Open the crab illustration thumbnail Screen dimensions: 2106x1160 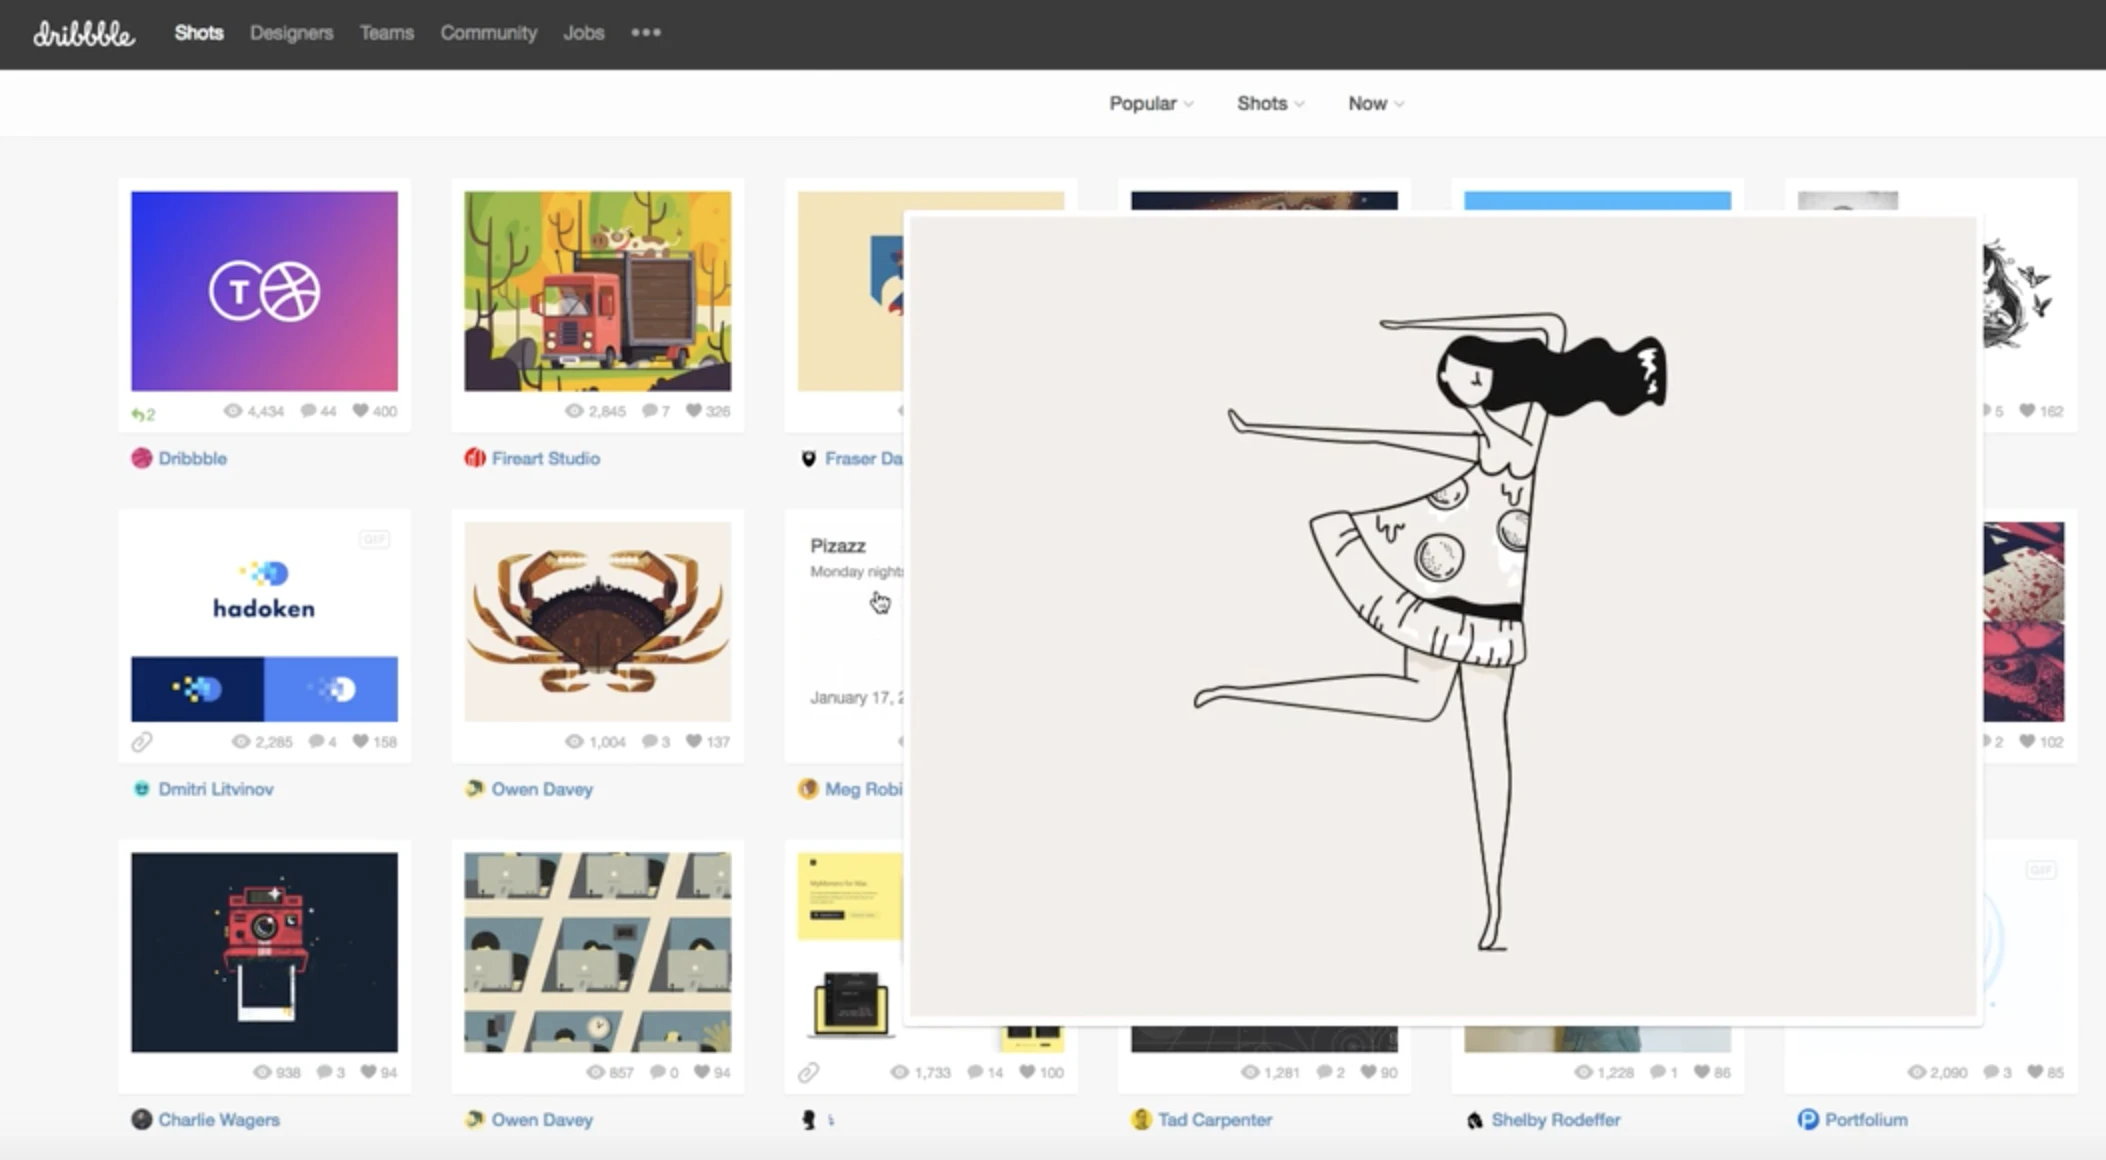pyautogui.click(x=597, y=621)
